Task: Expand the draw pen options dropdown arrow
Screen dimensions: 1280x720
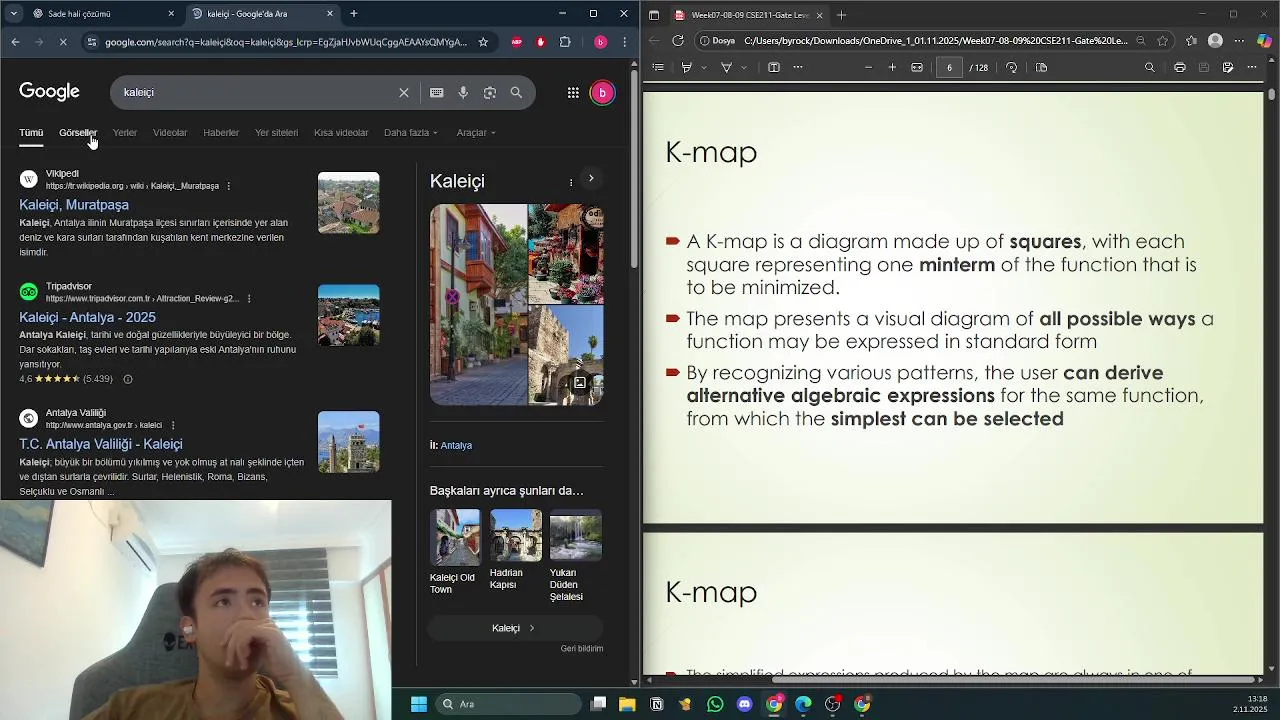Action: [x=743, y=67]
